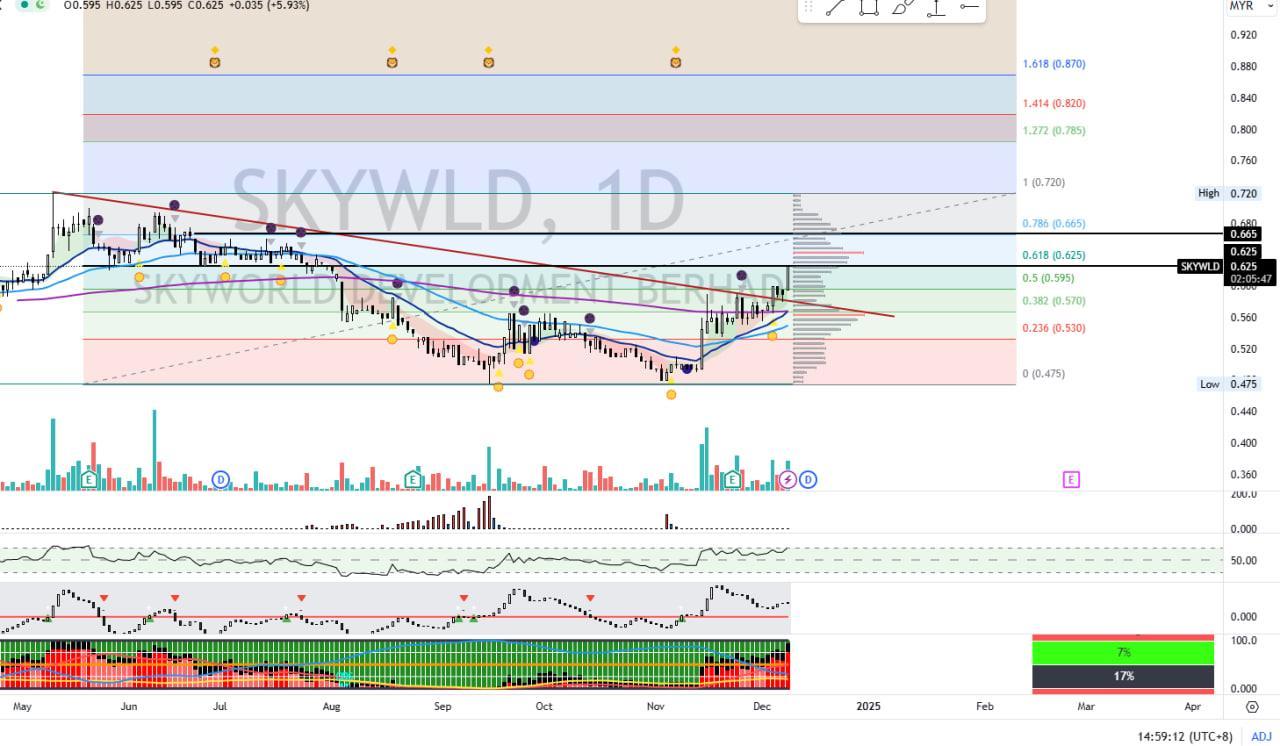This screenshot has height=746, width=1280.
Task: Select the 0.786 (0.665) Fibonacci level label
Action: pos(1054,223)
